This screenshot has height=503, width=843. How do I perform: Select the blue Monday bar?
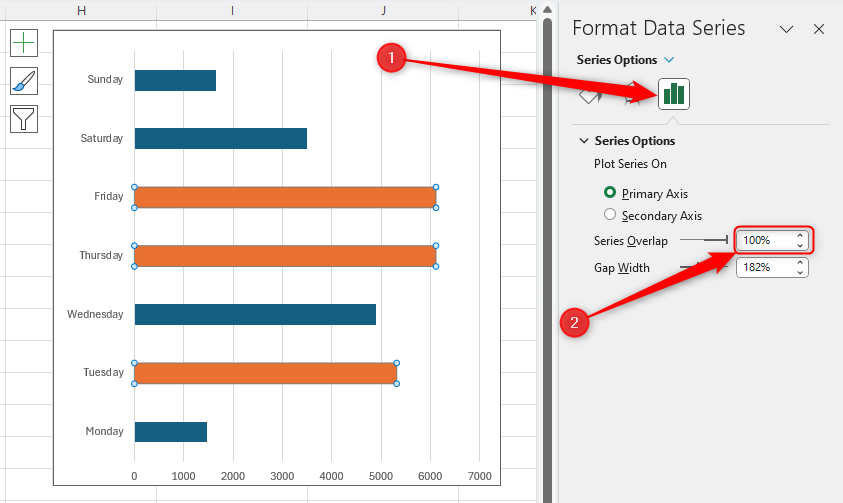pyautogui.click(x=171, y=432)
